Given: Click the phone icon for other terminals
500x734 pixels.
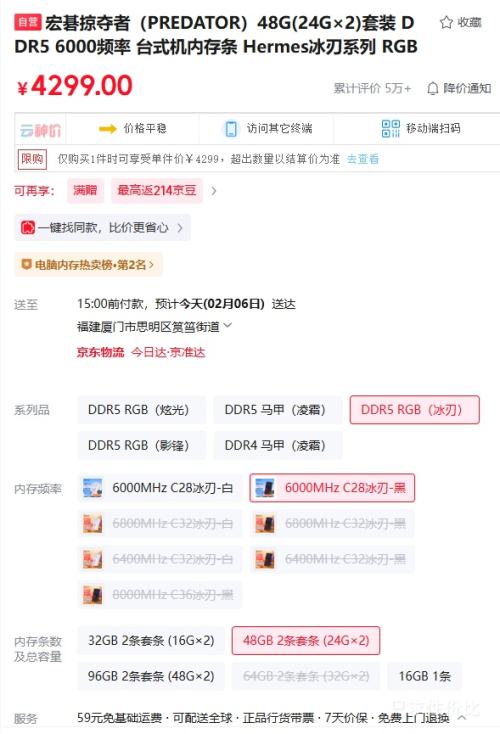Looking at the screenshot, I should coord(231,129).
